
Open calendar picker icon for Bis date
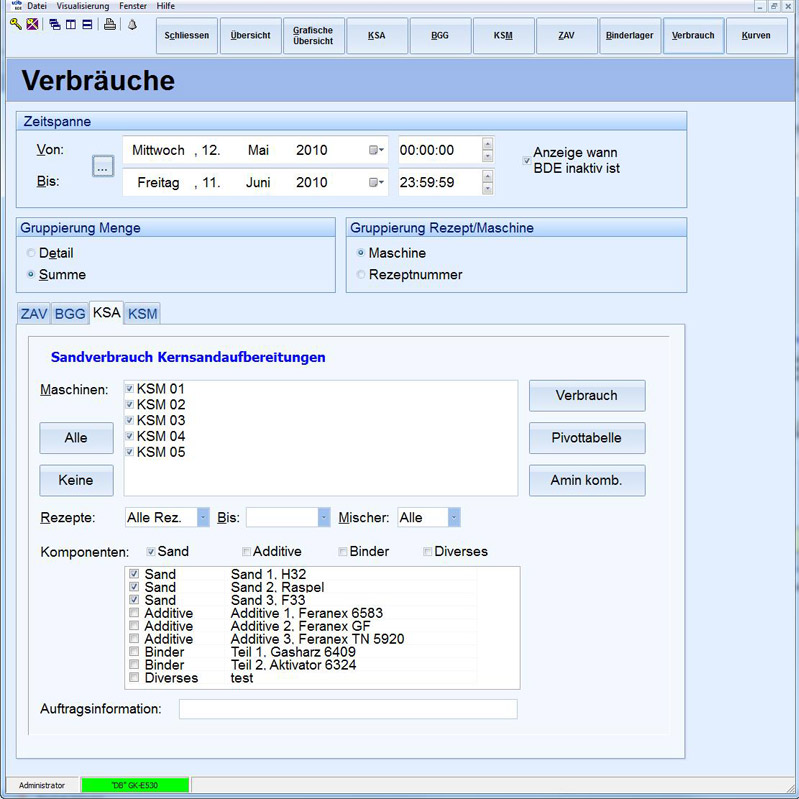click(x=373, y=182)
